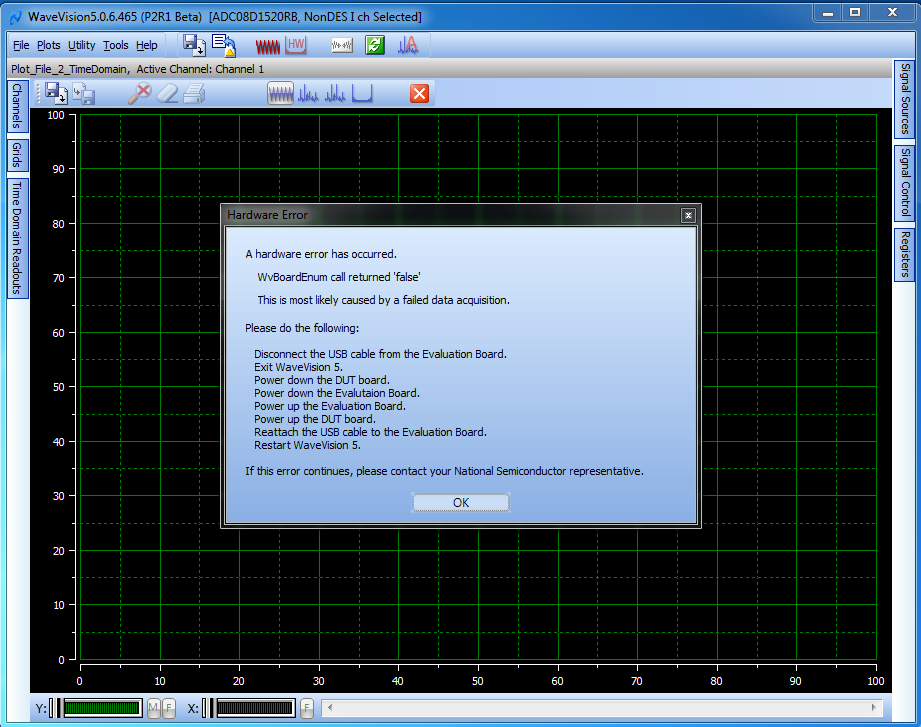The image size is (921, 727).
Task: Click the white signal waveform icon
Action: [342, 45]
